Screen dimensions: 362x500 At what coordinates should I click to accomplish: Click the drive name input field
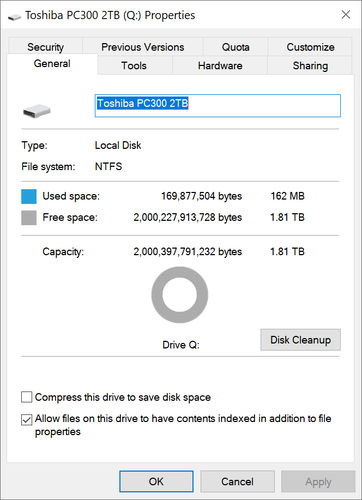tap(218, 106)
